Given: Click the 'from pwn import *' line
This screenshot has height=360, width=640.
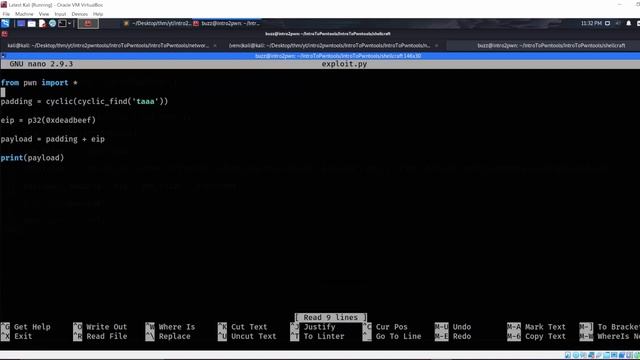Looking at the screenshot, I should pyautogui.click(x=39, y=83).
